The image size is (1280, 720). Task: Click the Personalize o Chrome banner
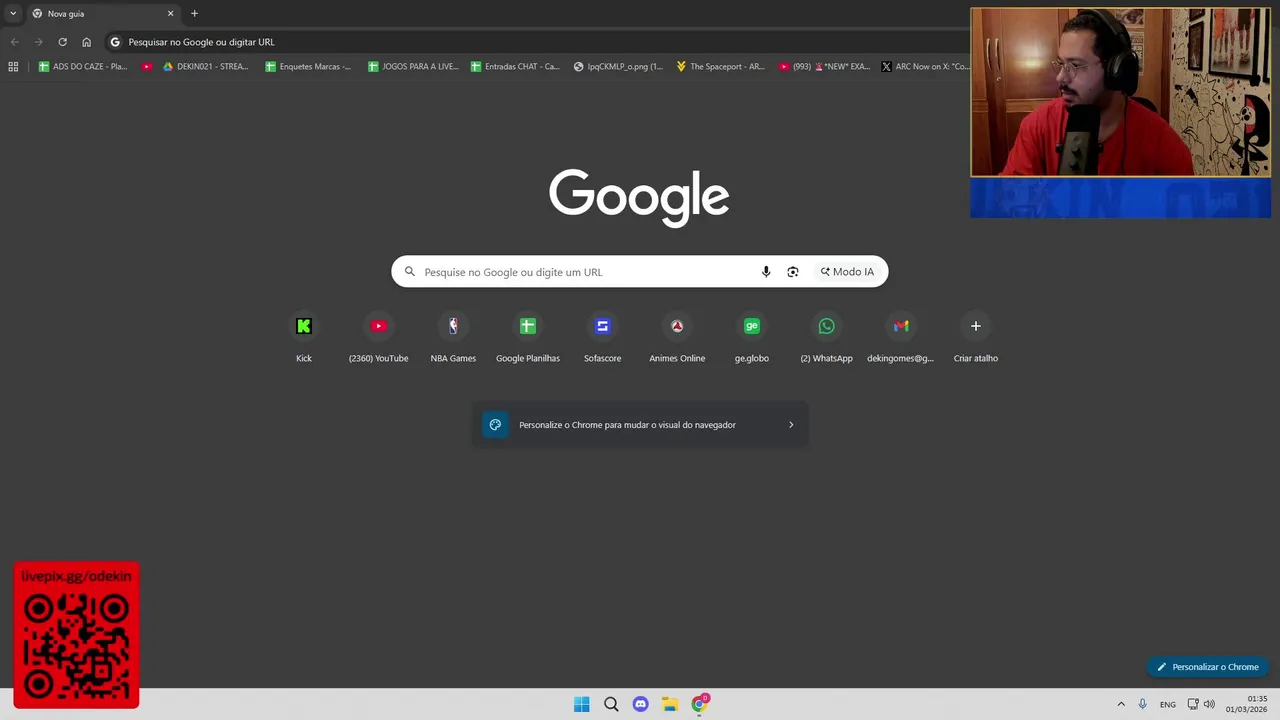tap(640, 425)
